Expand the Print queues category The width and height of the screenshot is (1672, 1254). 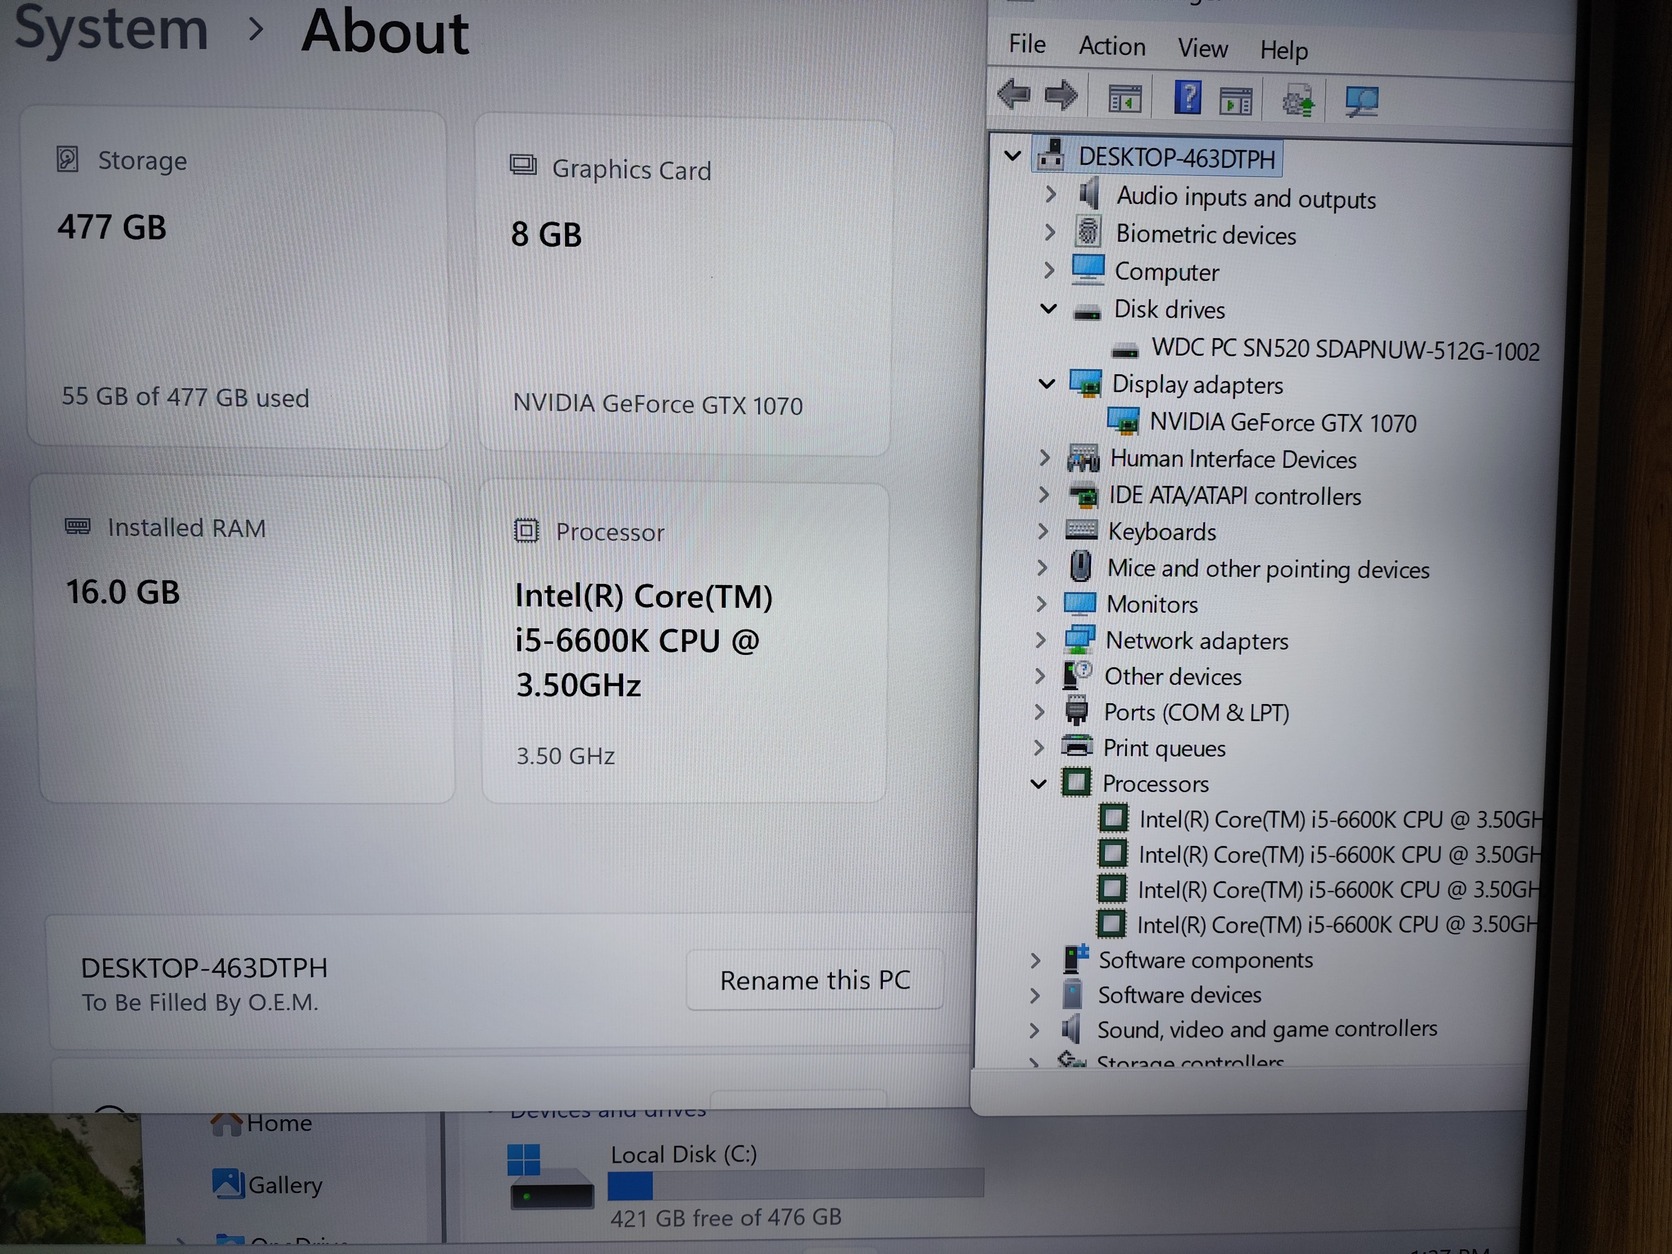click(x=1038, y=747)
